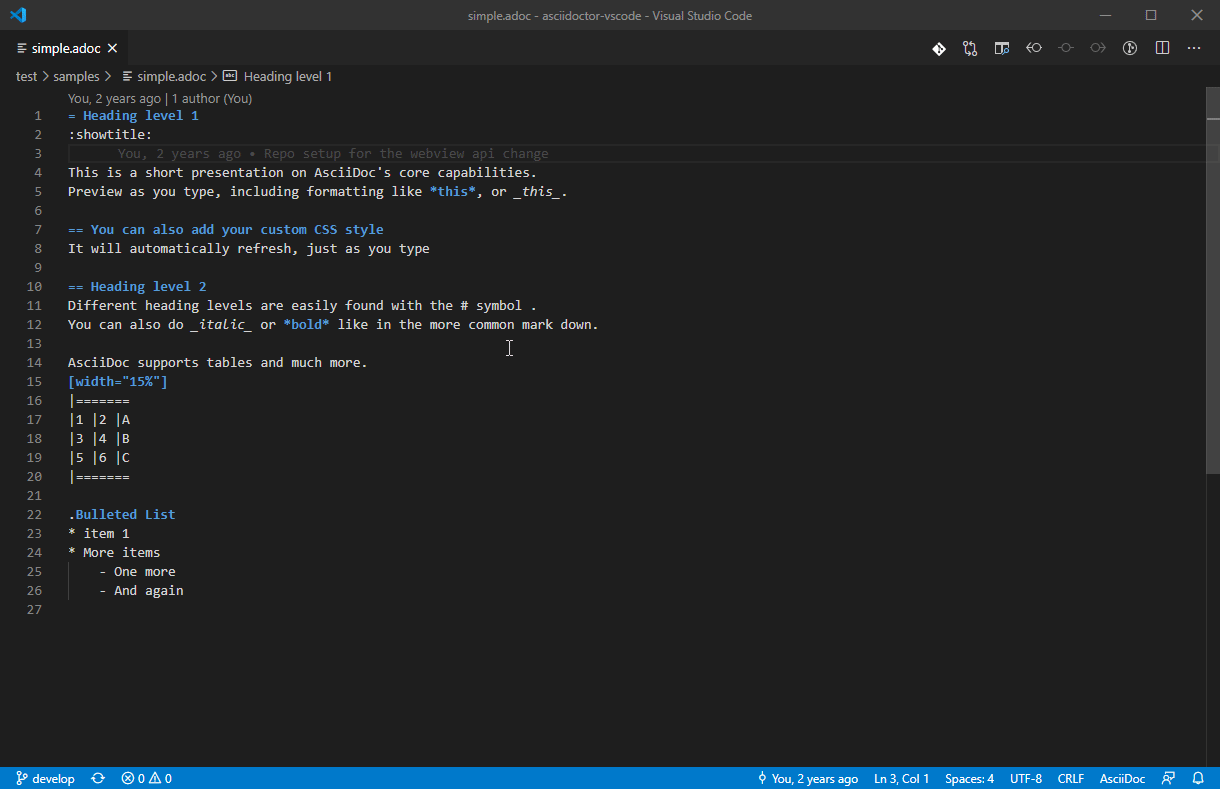Click line number 1 in the gutter
This screenshot has height=789, width=1220.
[38, 116]
